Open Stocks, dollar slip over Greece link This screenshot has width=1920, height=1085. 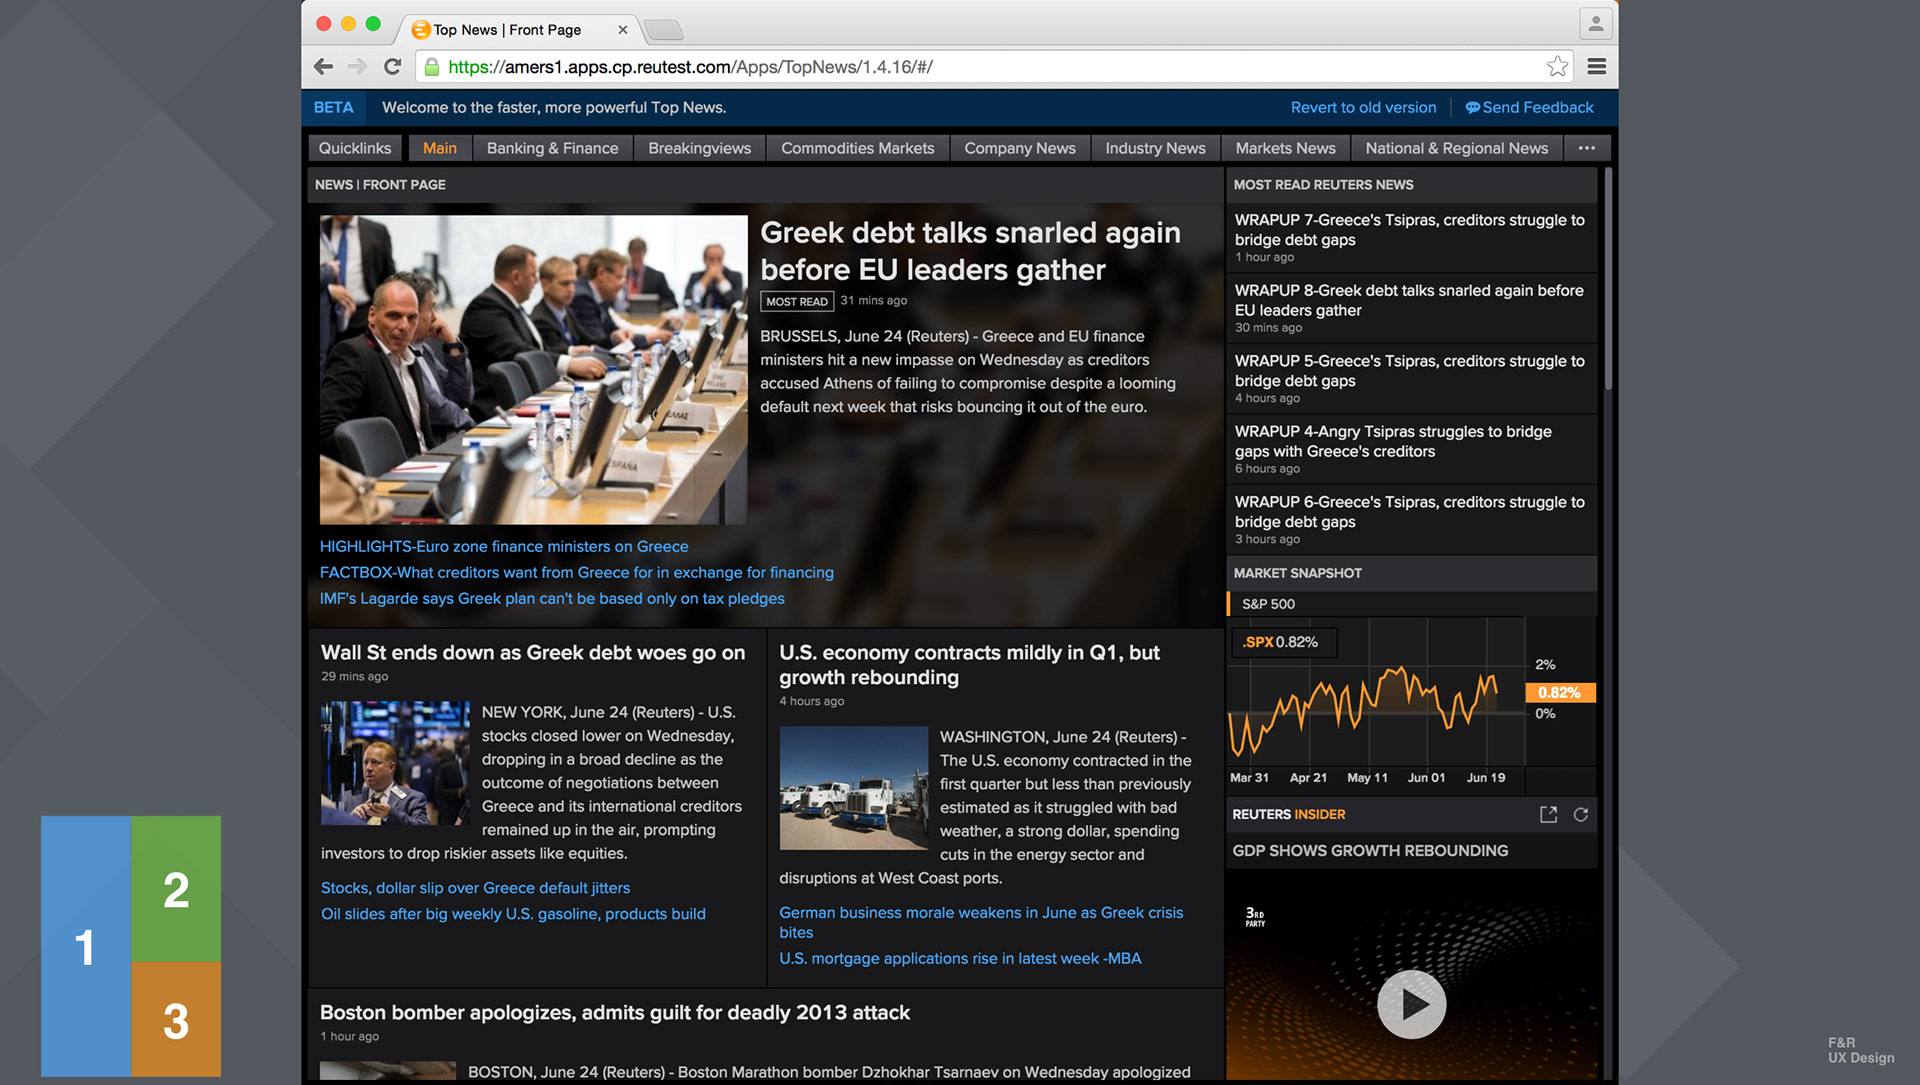pos(475,888)
